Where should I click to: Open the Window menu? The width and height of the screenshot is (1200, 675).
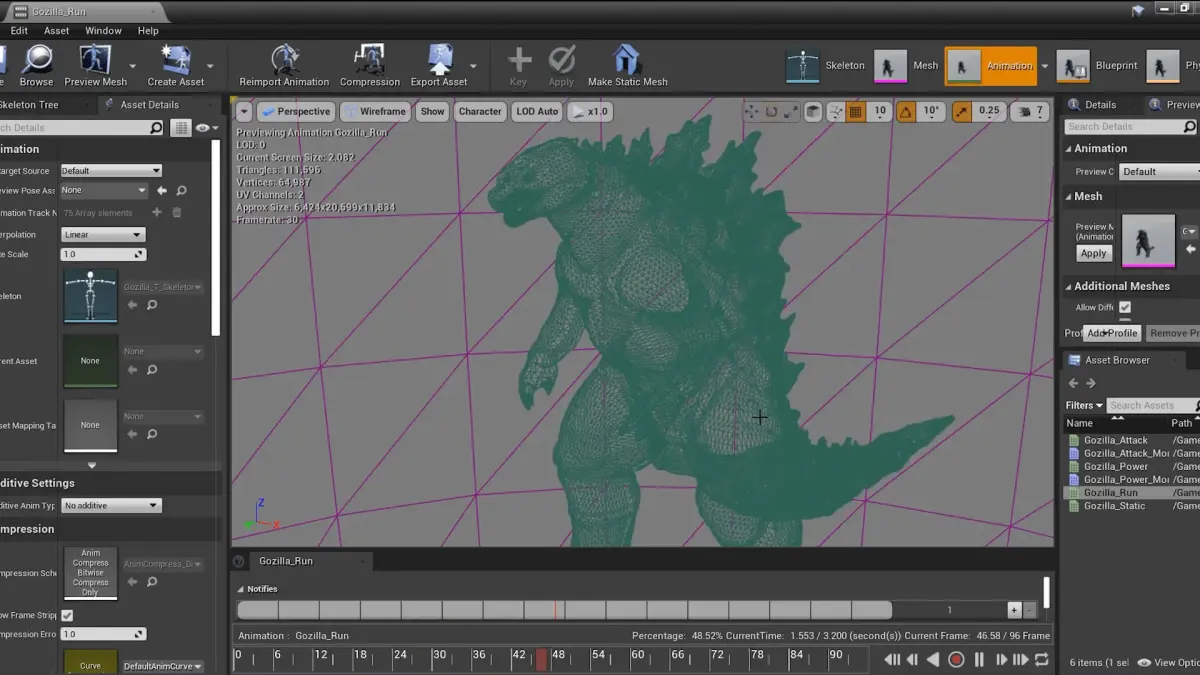pos(103,31)
